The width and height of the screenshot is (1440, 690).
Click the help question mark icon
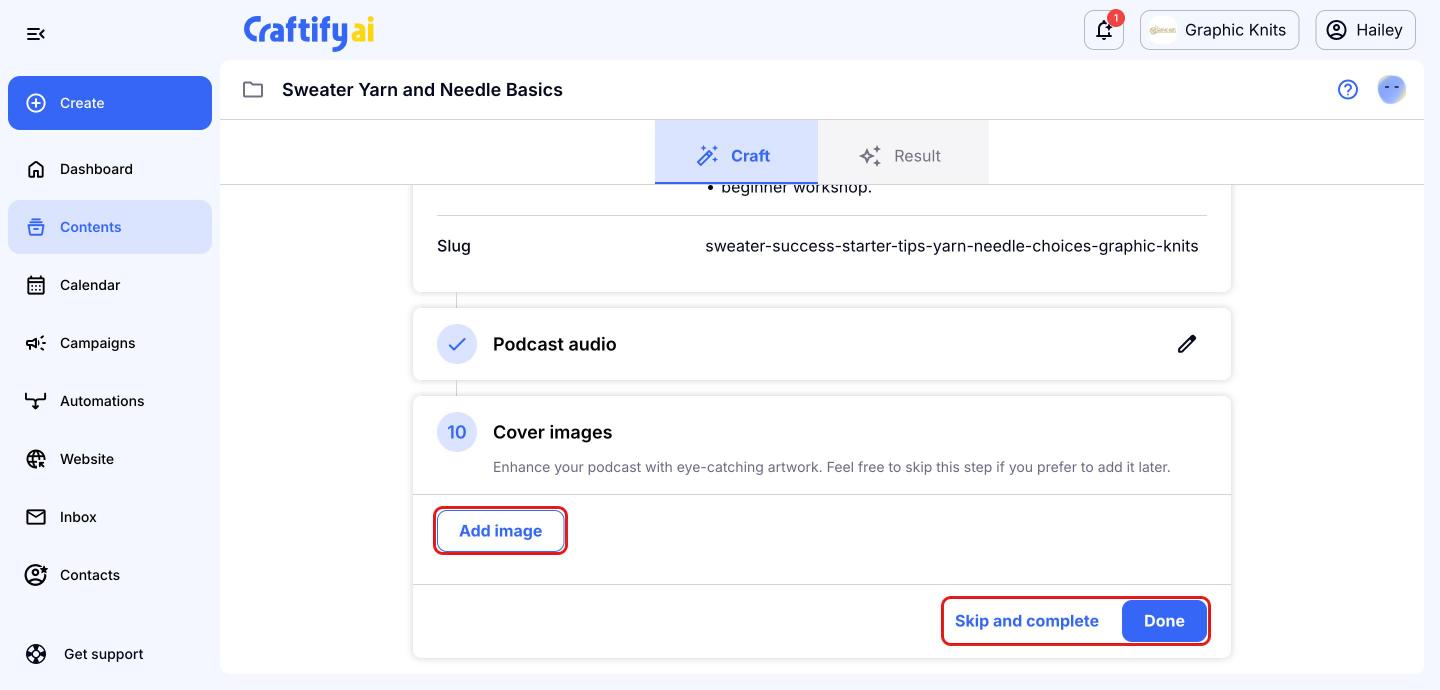pos(1348,90)
